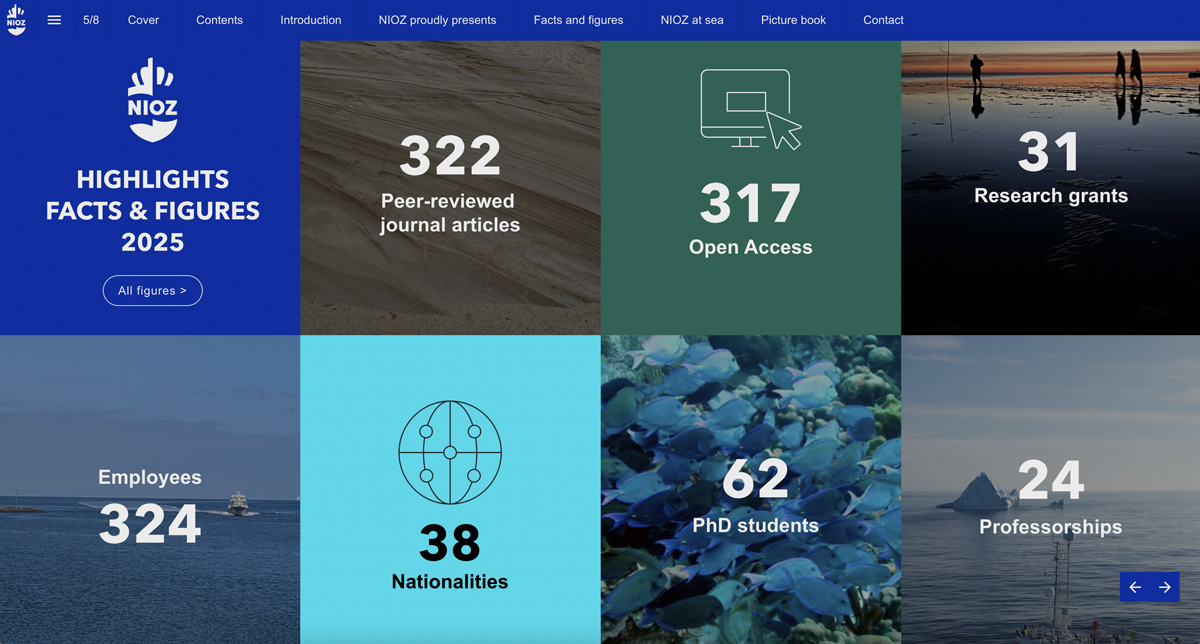
Task: Open the hamburger menu
Action: pyautogui.click(x=54, y=20)
